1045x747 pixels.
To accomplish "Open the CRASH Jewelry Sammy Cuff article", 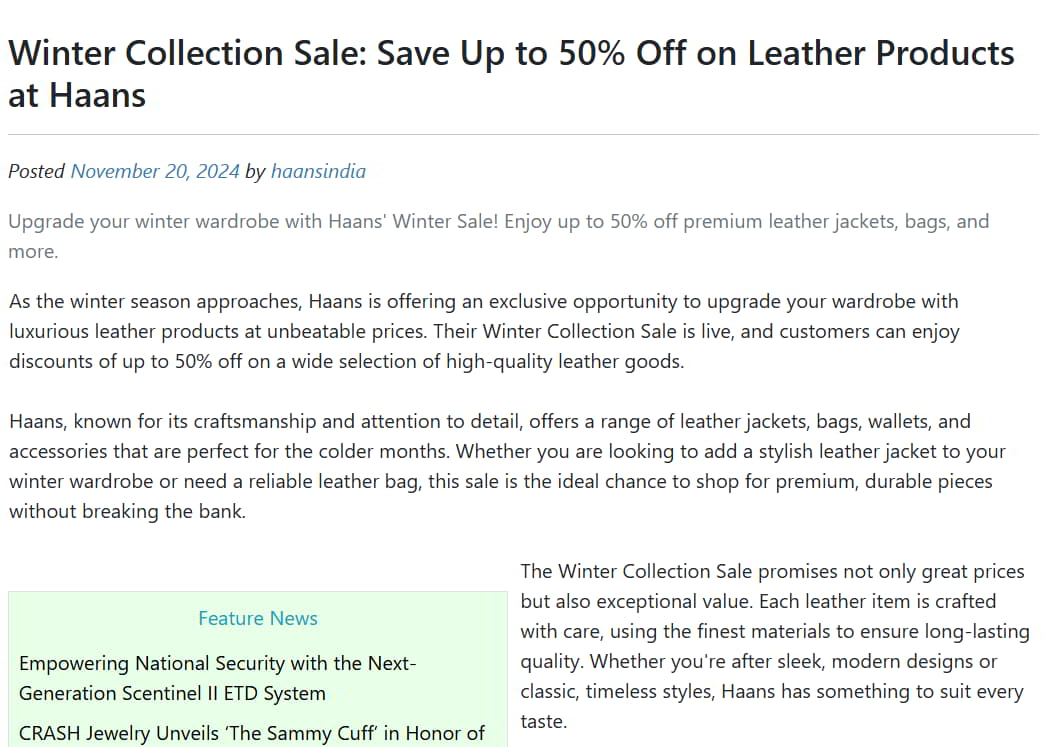I will pos(252,733).
